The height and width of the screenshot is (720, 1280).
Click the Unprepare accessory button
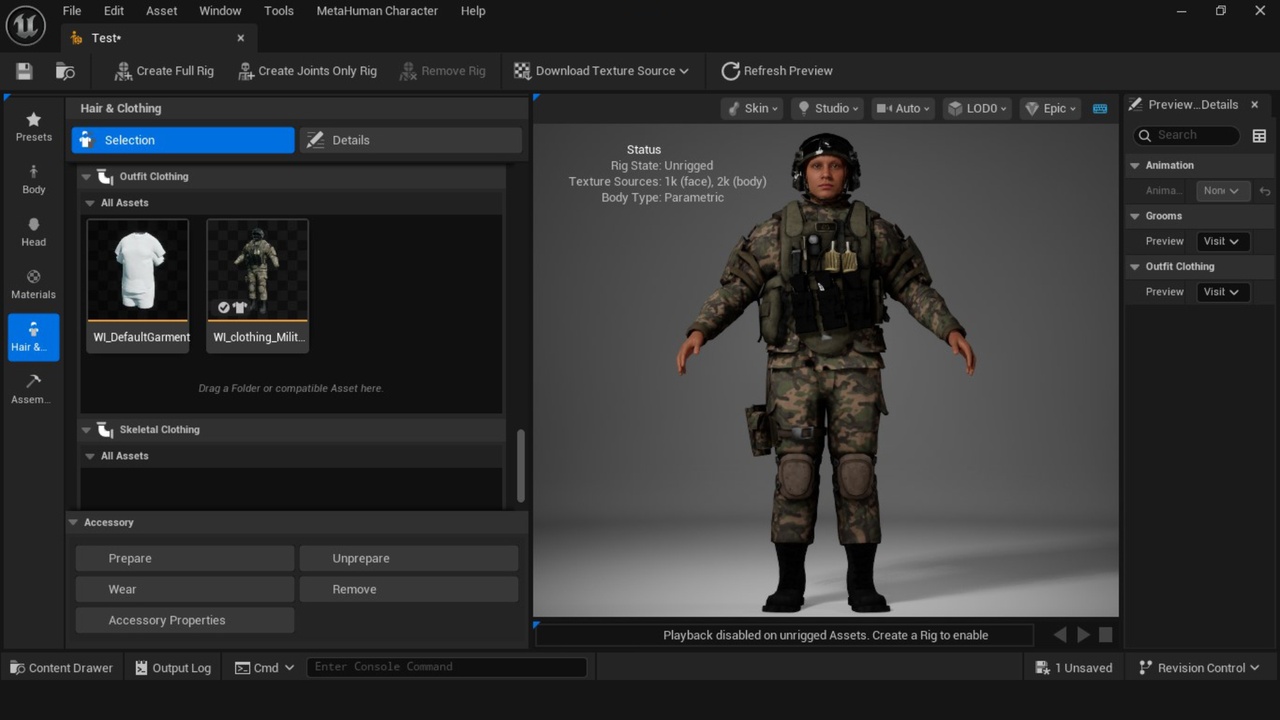point(409,558)
